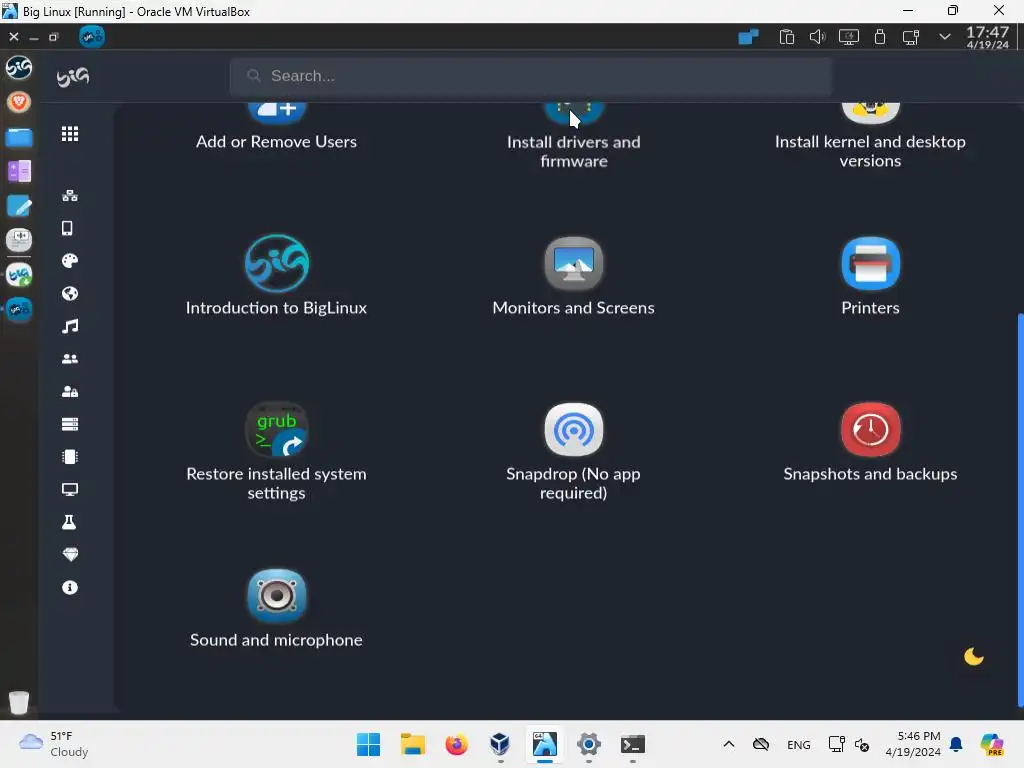Open Introduction to BigLinux
This screenshot has height=768, width=1024.
(276, 276)
